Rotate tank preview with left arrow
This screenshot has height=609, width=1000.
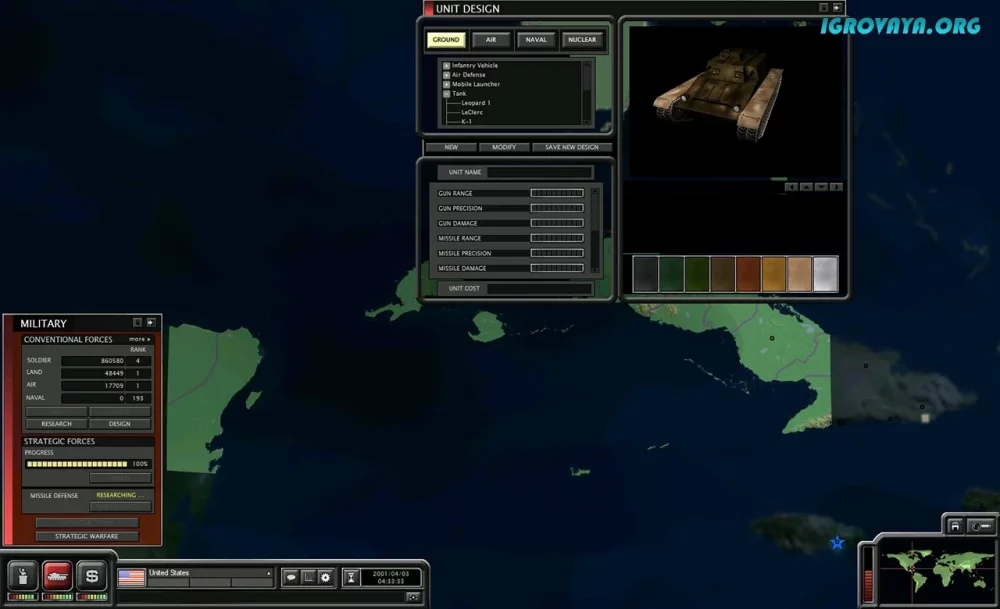point(791,187)
